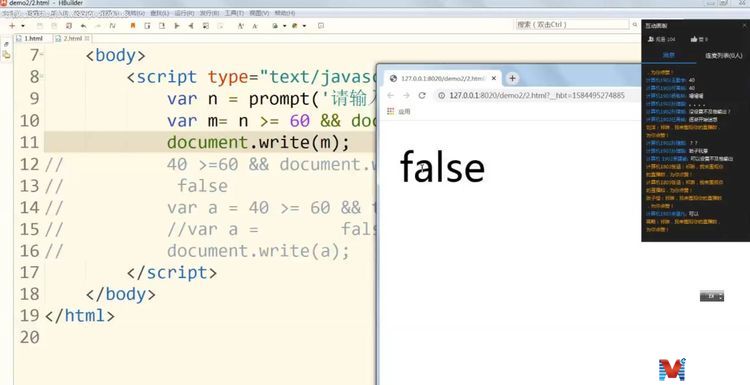Screen dimensions: 750x385
Task: Expand the dropdown arrow next to the New plus icon
Action: pos(23,26)
